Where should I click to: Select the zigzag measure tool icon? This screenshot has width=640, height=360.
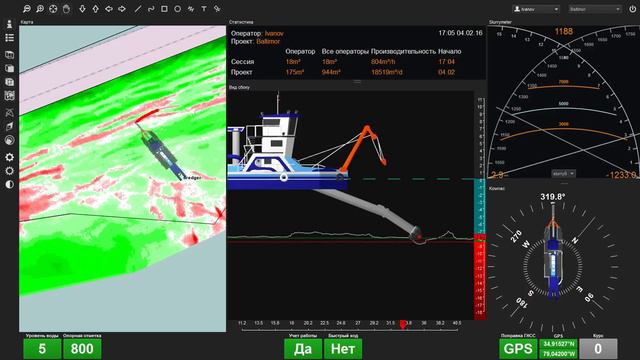pyautogui.click(x=191, y=9)
